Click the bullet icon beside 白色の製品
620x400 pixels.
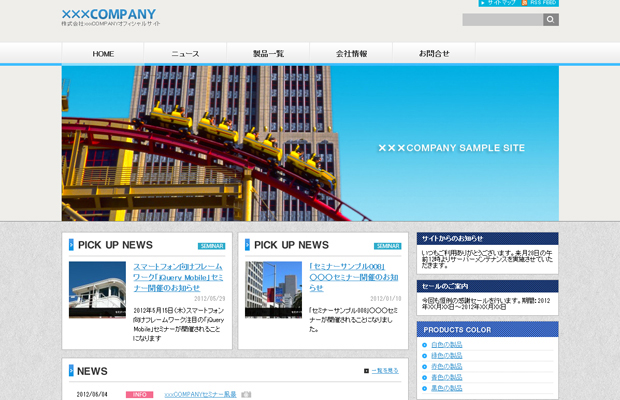click(x=425, y=345)
